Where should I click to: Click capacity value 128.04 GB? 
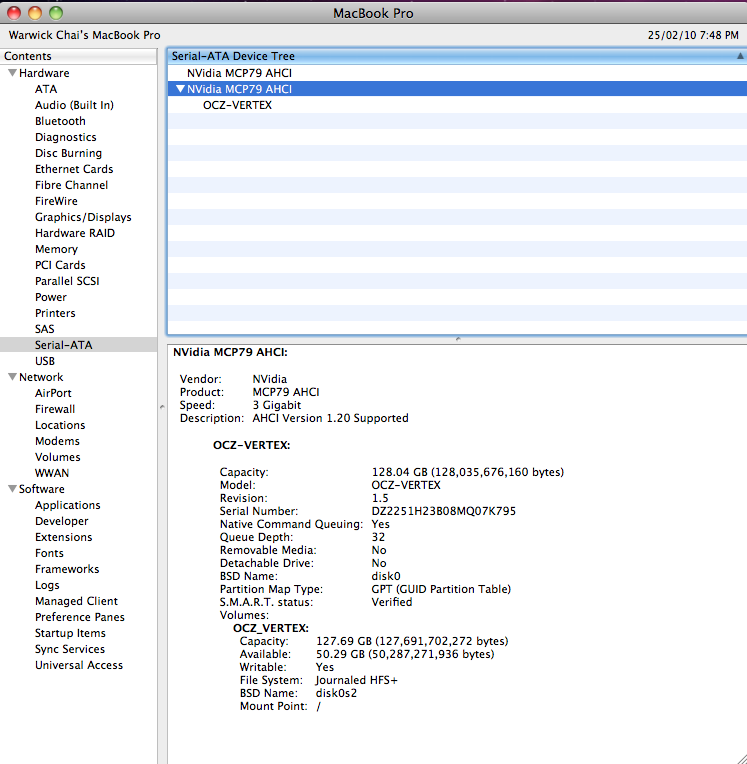tap(467, 472)
